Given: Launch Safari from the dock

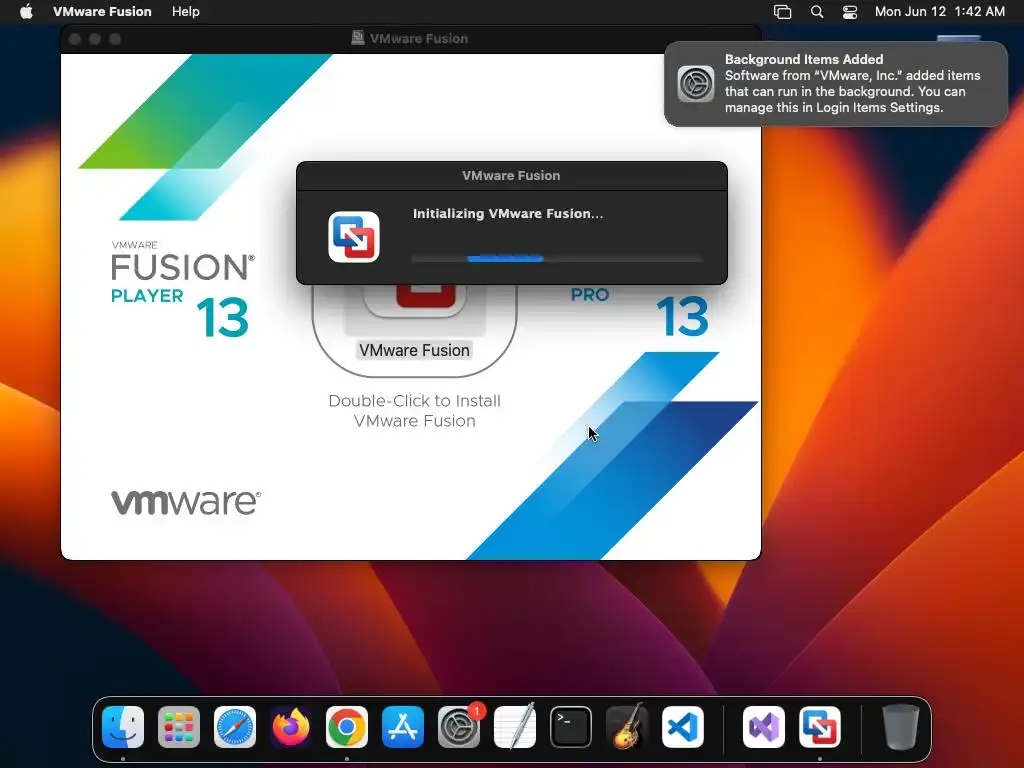Looking at the screenshot, I should click(x=235, y=727).
